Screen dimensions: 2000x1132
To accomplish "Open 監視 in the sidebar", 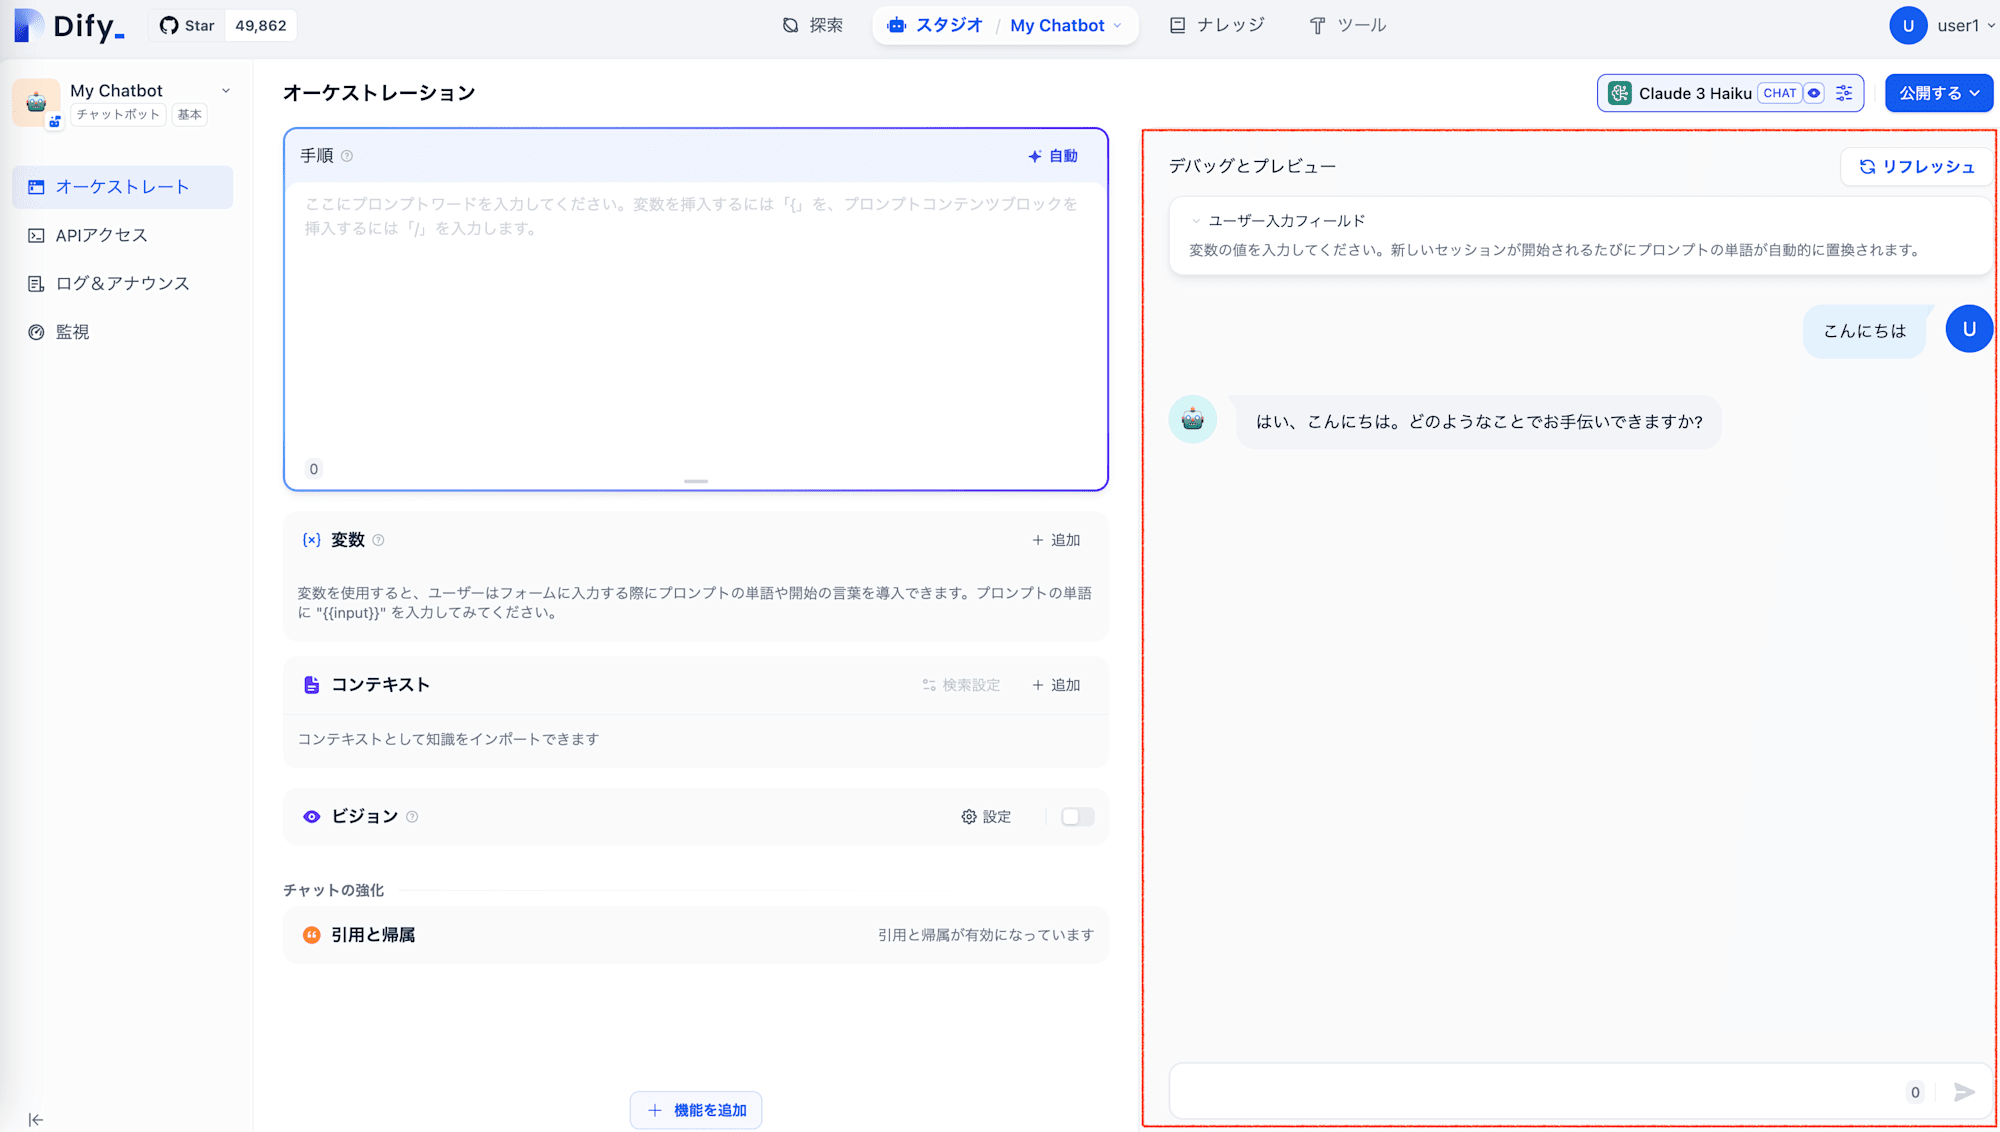I will click(122, 332).
